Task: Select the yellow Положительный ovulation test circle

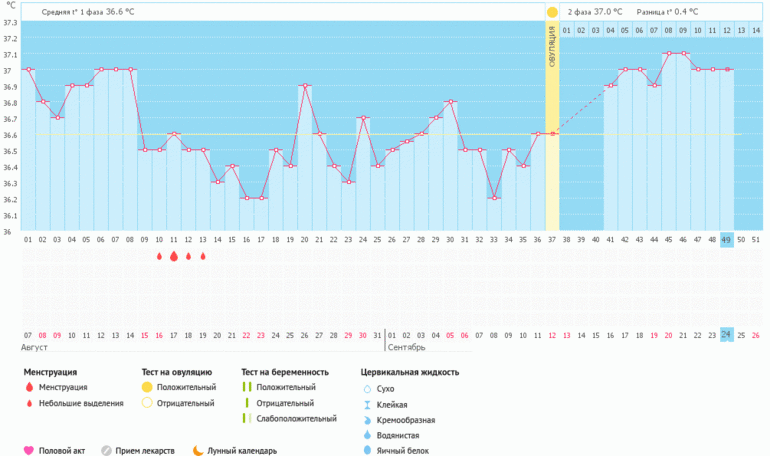Action: pos(147,387)
